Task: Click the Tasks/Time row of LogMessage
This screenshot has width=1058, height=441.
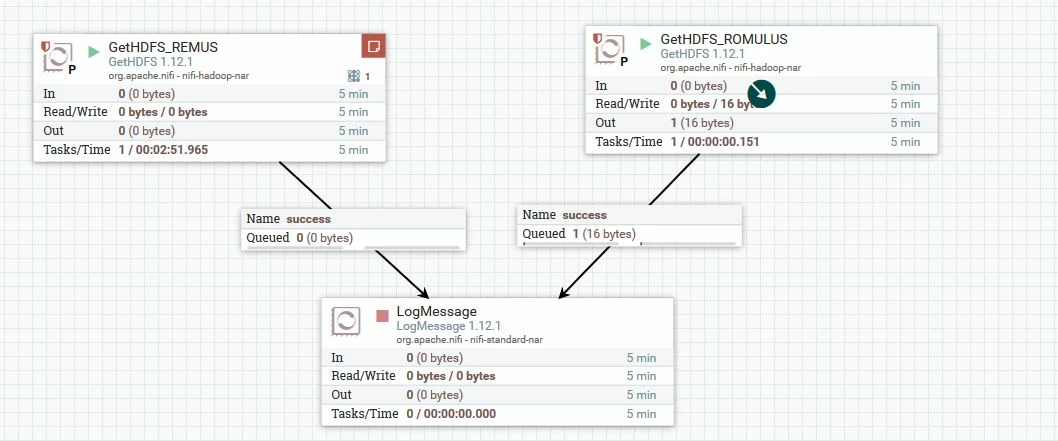Action: click(497, 414)
